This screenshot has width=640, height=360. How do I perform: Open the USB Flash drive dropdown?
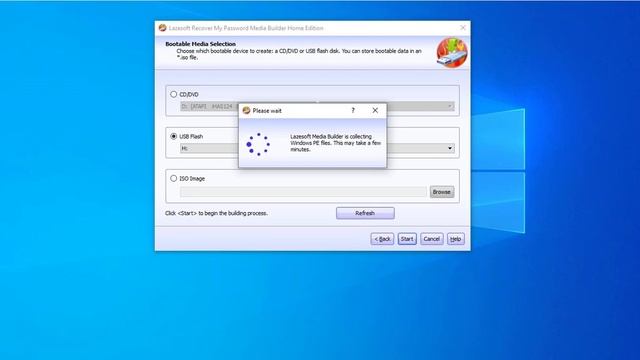450,148
